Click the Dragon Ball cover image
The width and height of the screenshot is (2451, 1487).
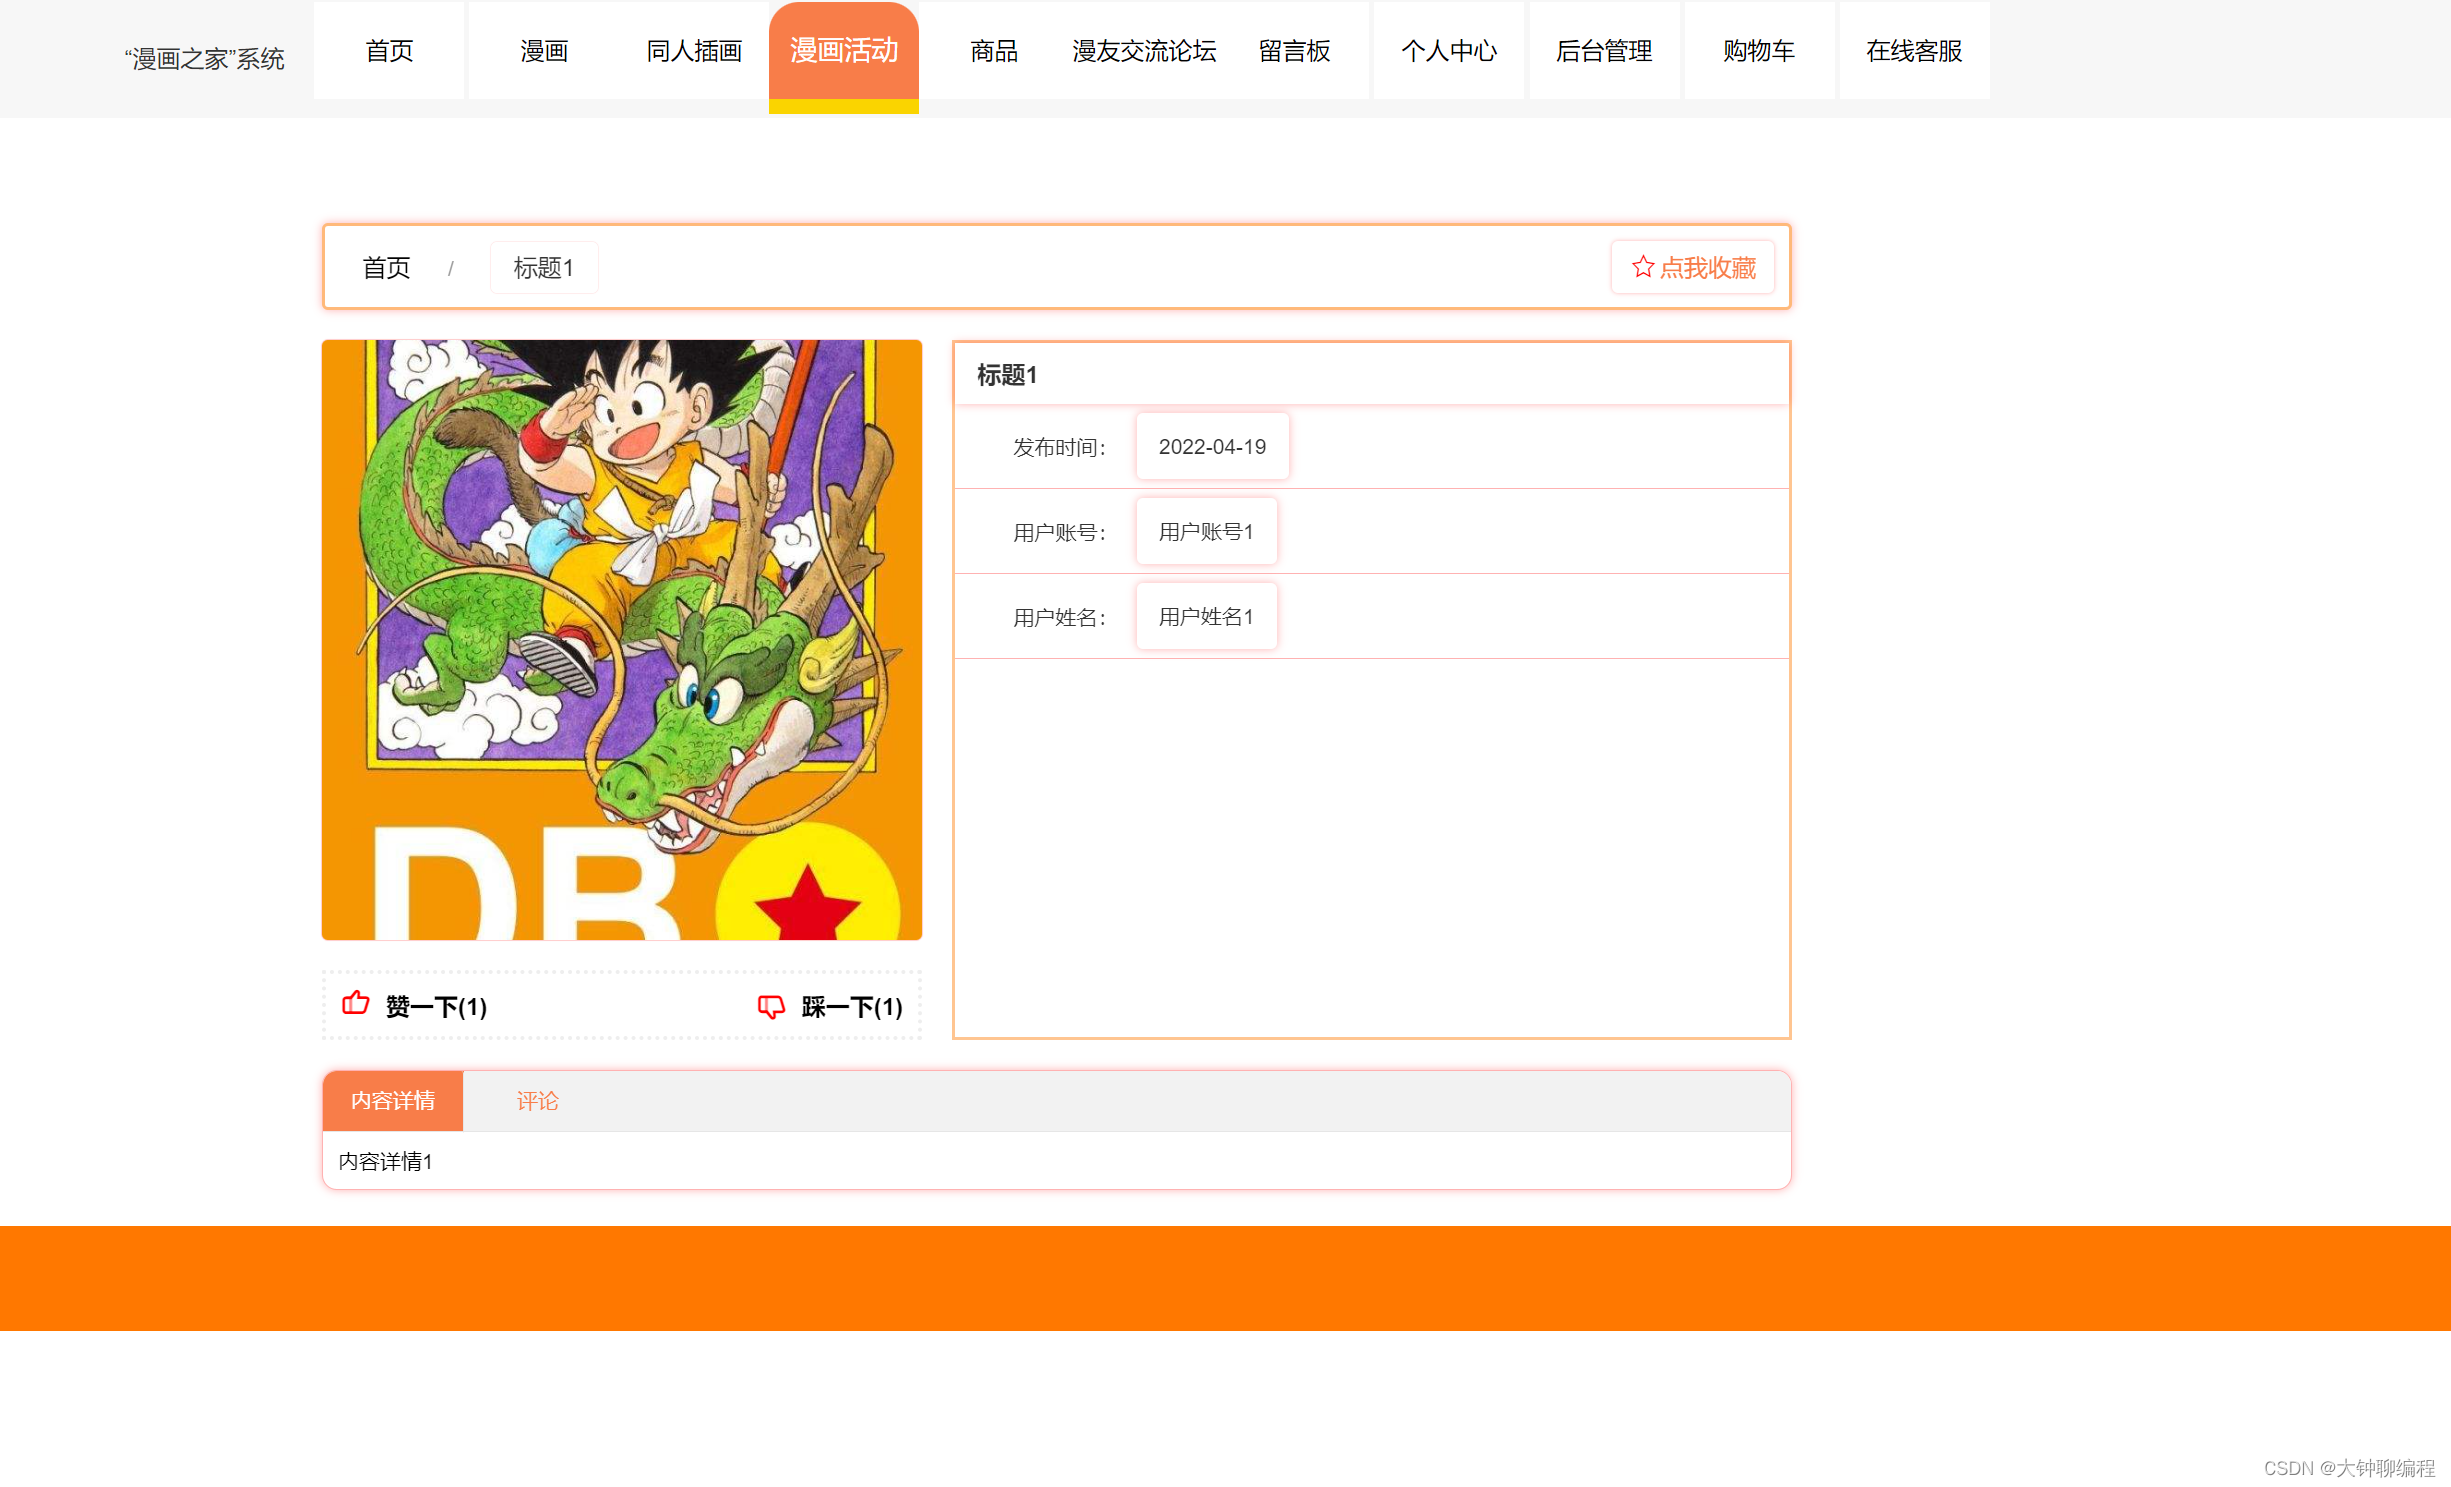[621, 640]
